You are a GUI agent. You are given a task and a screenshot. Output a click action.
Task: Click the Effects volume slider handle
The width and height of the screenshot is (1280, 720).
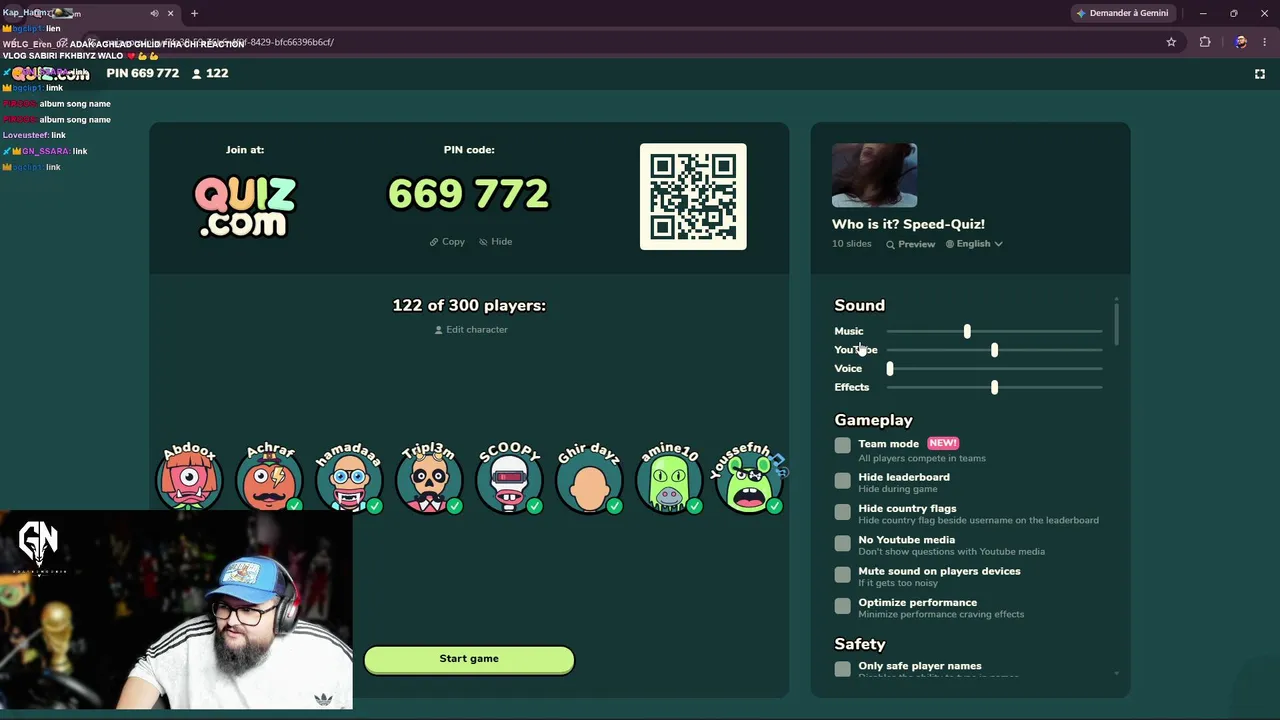994,388
